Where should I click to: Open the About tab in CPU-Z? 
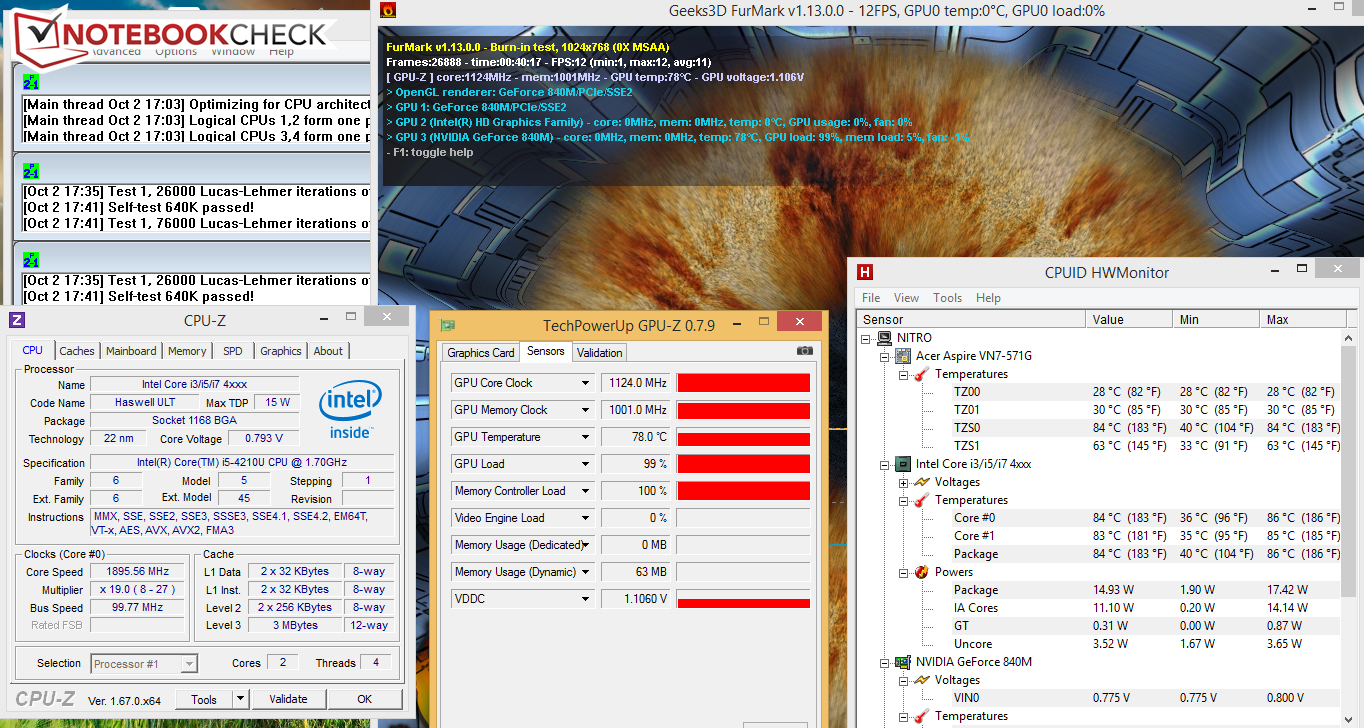click(328, 351)
